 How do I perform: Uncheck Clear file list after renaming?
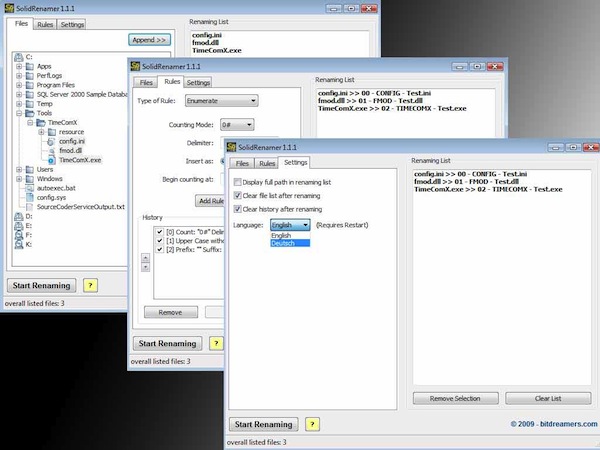tap(237, 196)
